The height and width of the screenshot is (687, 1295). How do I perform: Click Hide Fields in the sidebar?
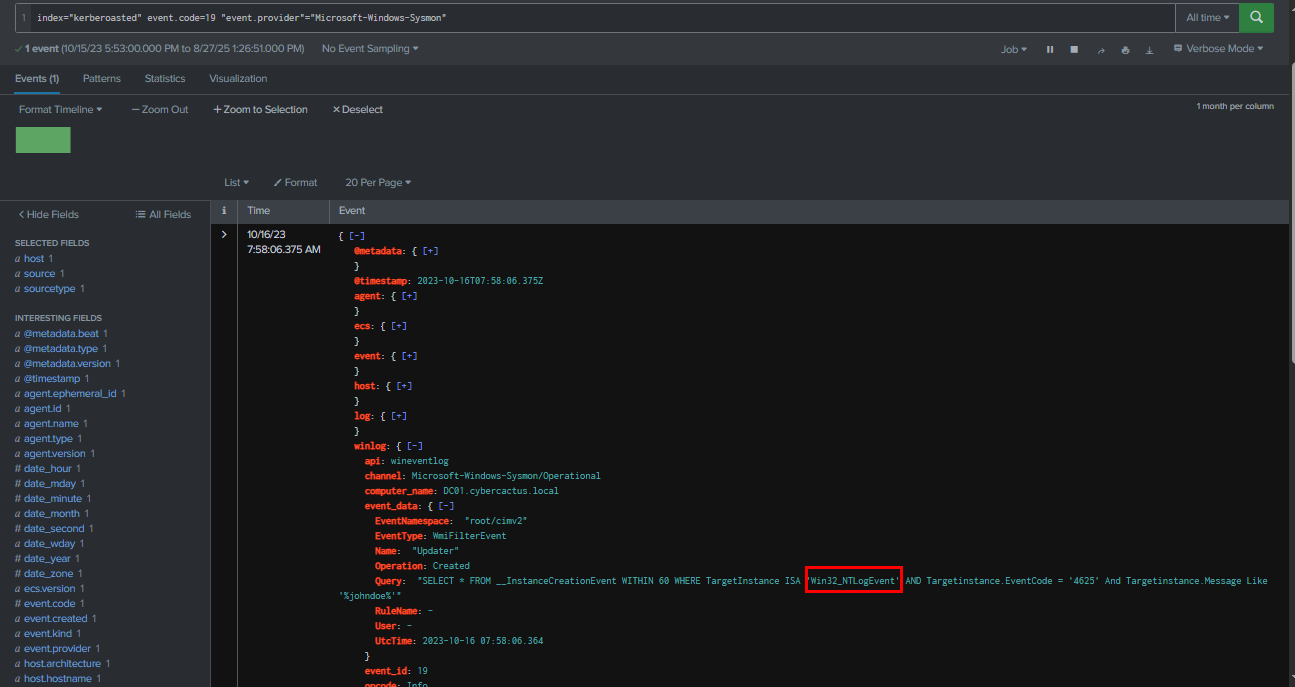(49, 214)
